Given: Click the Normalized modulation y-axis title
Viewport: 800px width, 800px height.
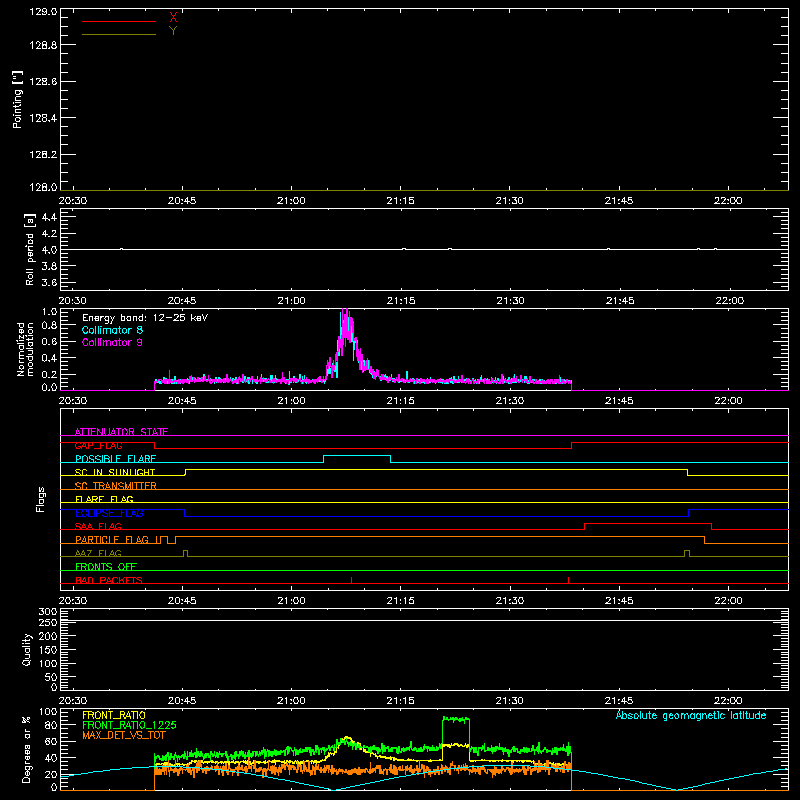Looking at the screenshot, I should click(25, 349).
